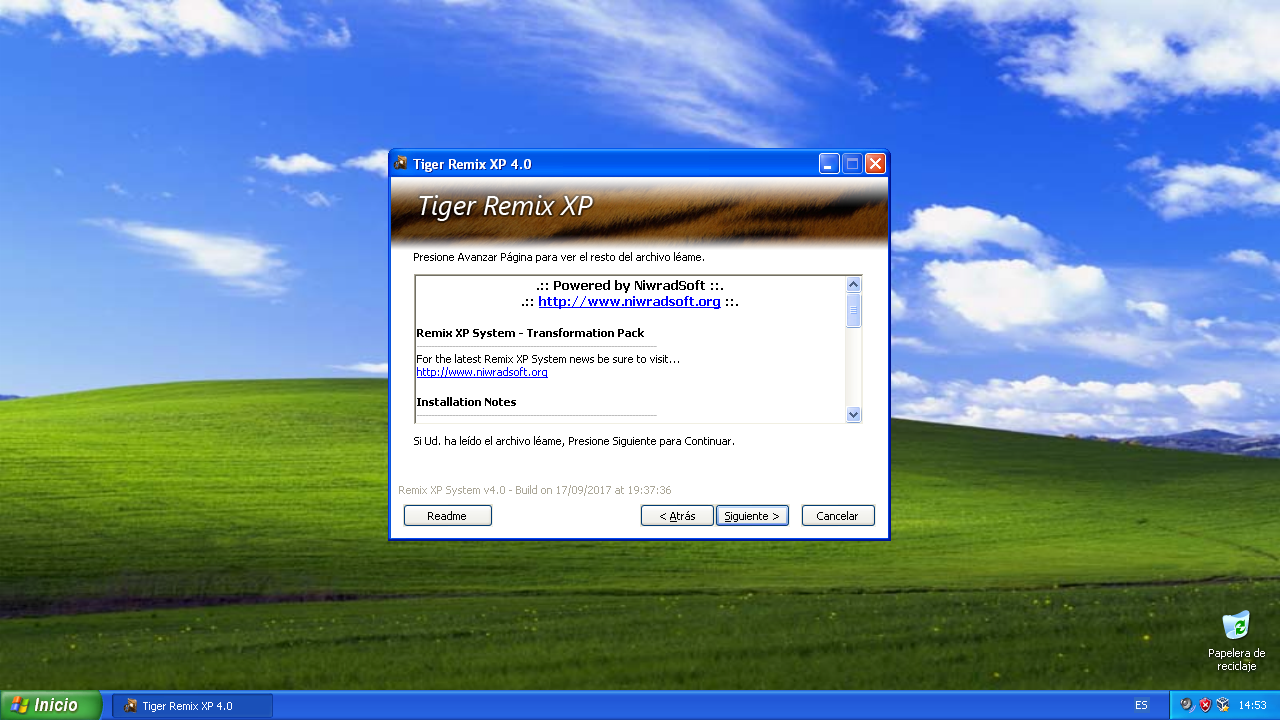Follow the small niwradsoft.org link under news
1280x720 pixels.
point(482,372)
